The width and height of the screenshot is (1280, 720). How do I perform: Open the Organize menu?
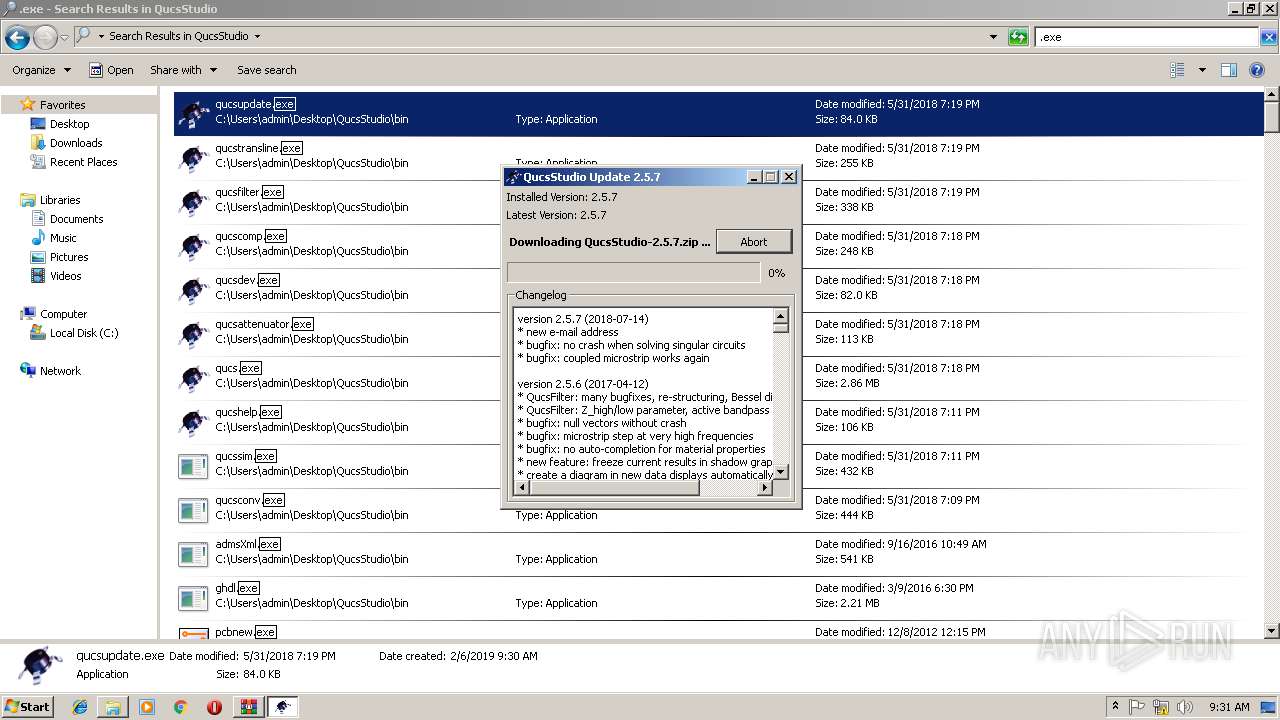[x=41, y=70]
